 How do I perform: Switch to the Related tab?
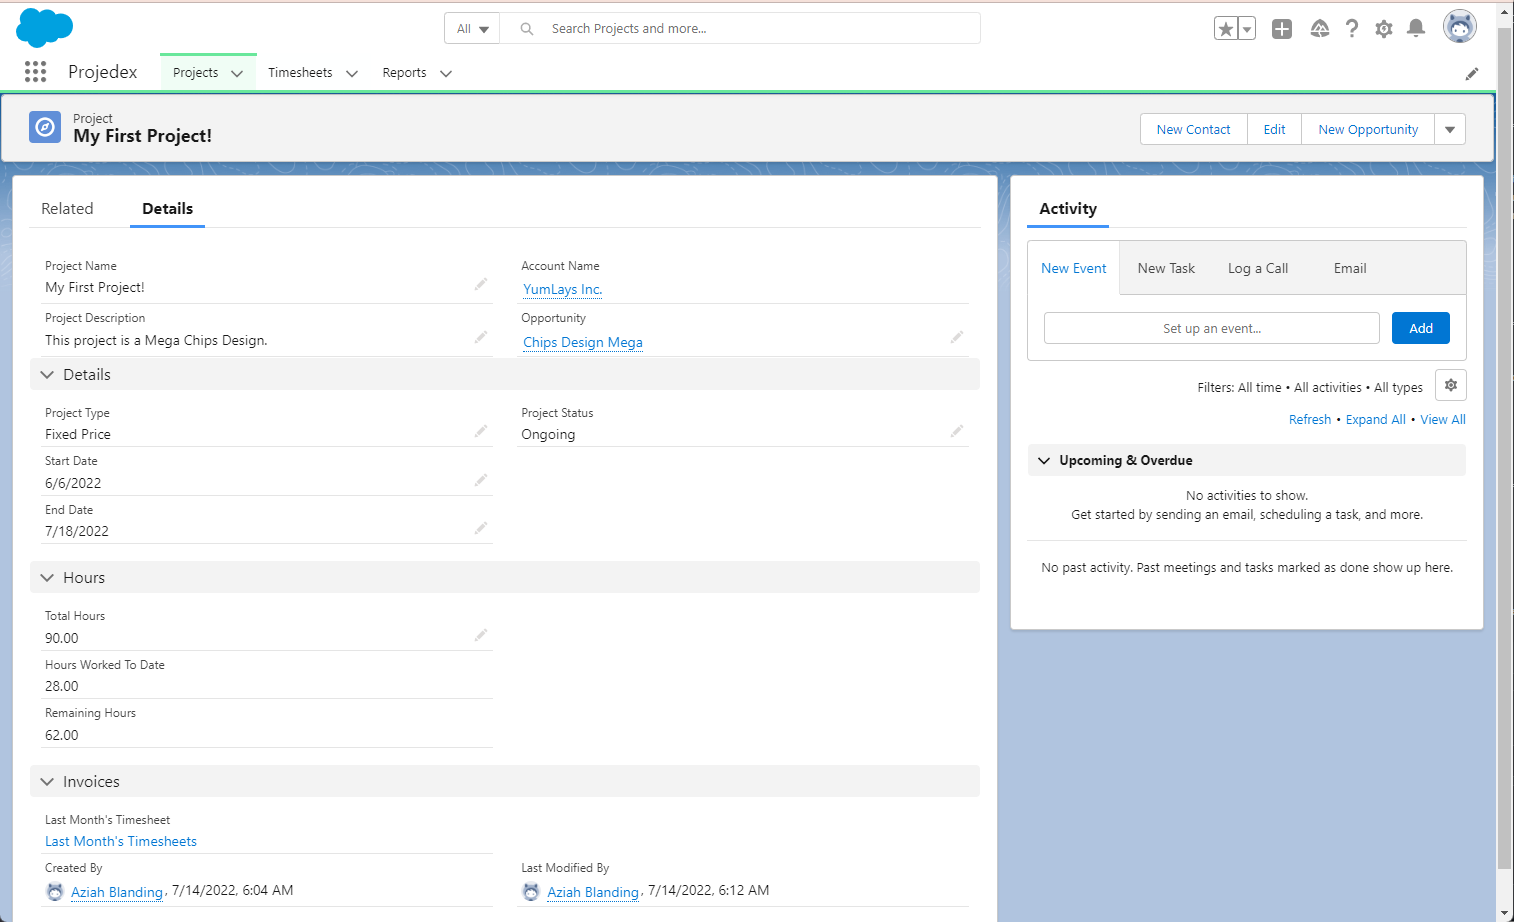(67, 208)
